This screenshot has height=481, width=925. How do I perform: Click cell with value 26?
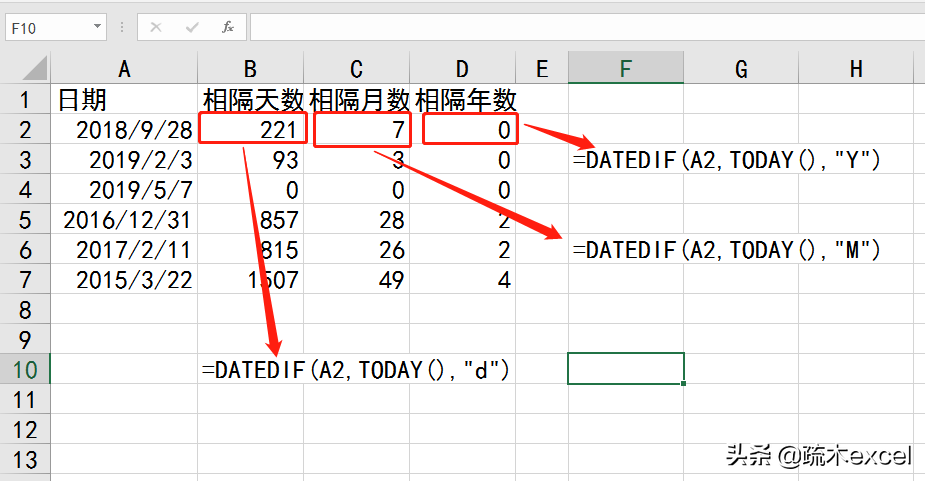(x=356, y=250)
